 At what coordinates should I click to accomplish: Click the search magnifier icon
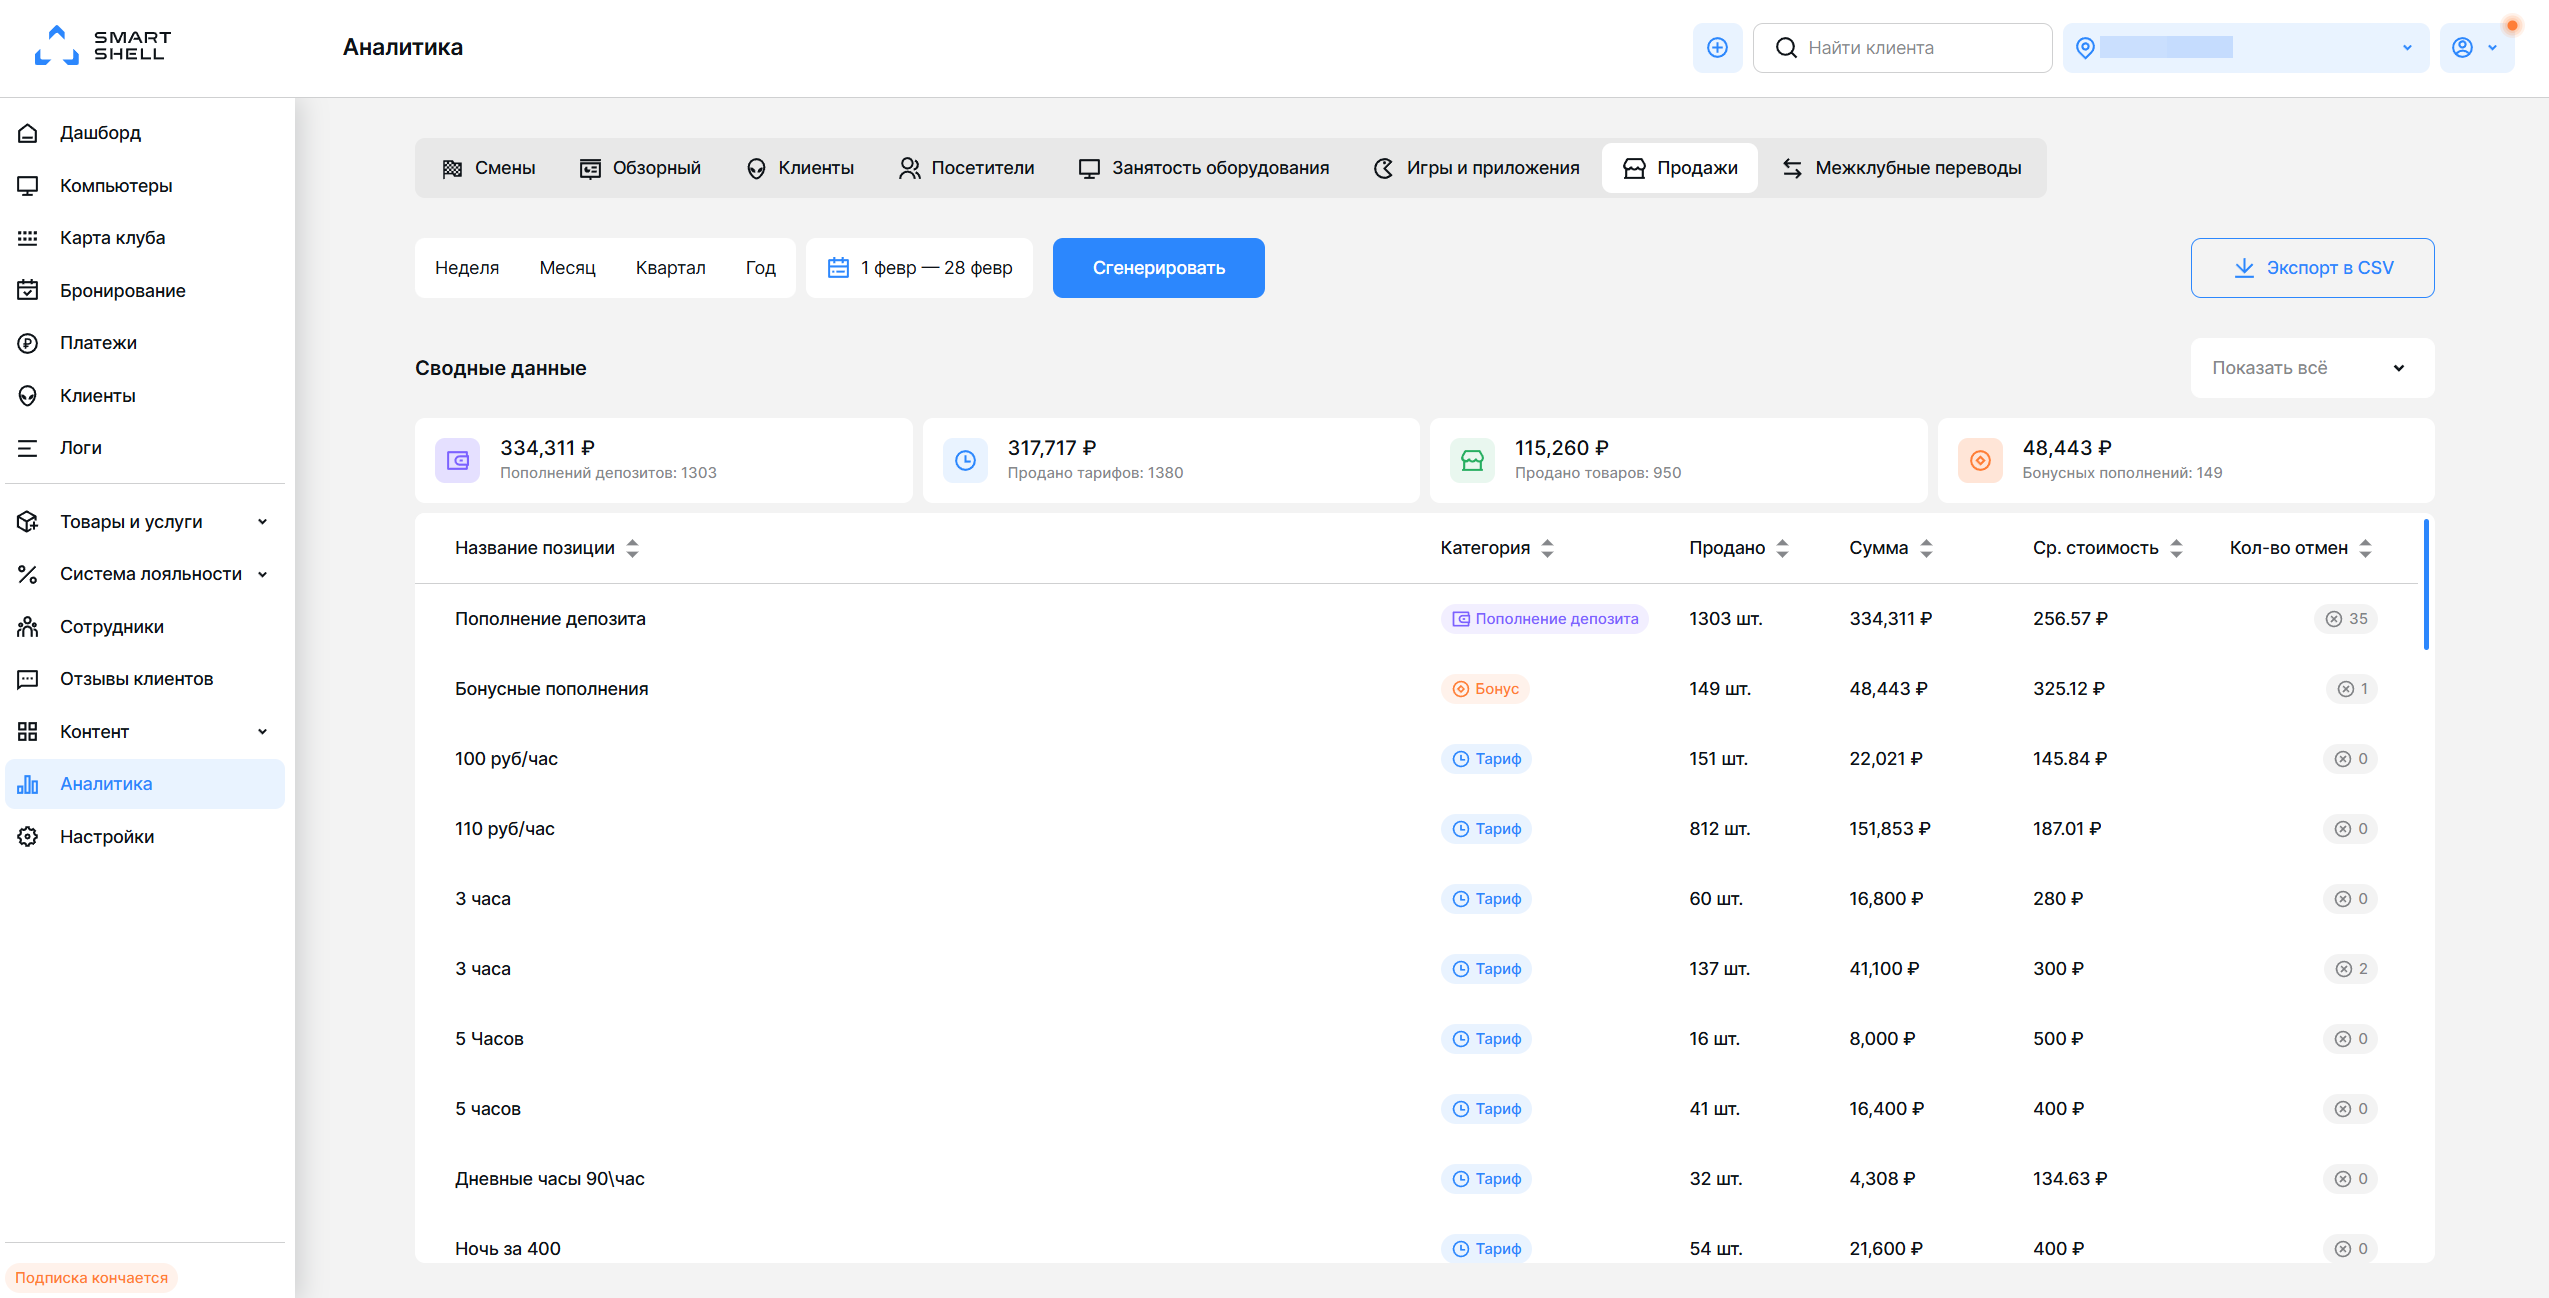point(1786,48)
